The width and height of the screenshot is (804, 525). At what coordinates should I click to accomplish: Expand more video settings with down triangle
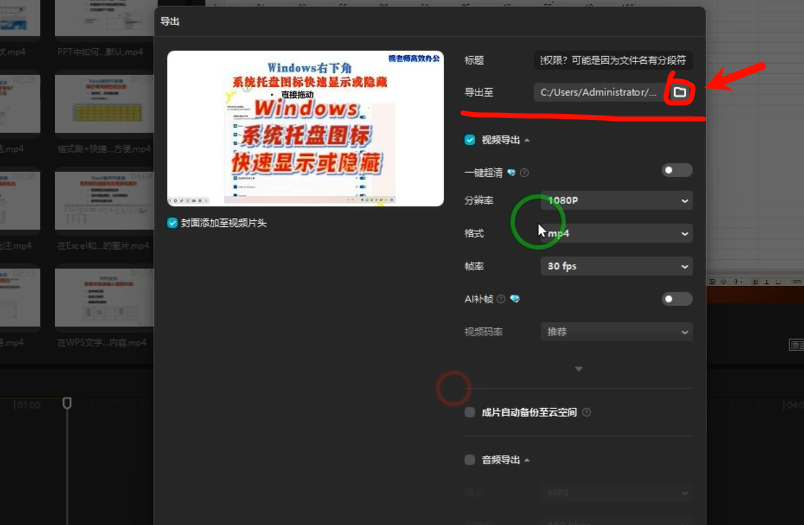[x=578, y=369]
